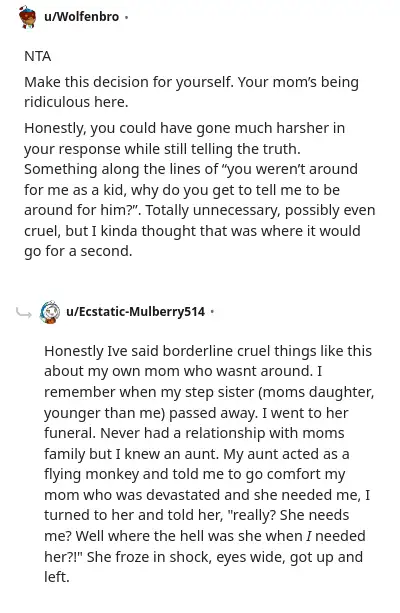Click the NTA verdict text
Image resolution: width=400 pixels, height=613 pixels.
pos(38,56)
